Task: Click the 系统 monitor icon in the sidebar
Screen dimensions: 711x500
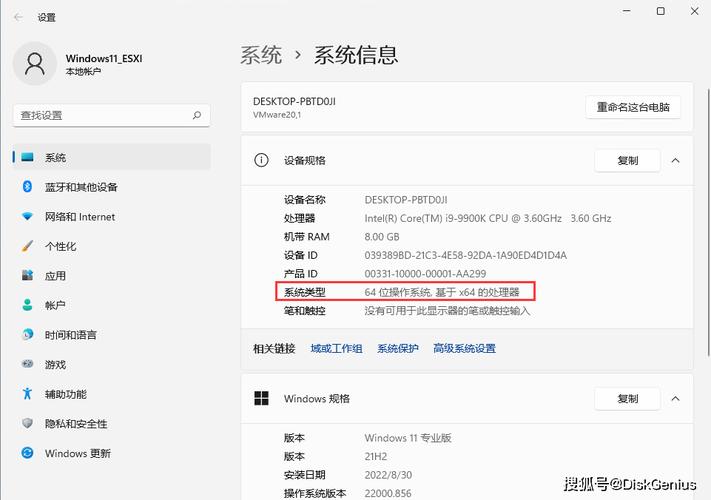Action: [x=27, y=157]
